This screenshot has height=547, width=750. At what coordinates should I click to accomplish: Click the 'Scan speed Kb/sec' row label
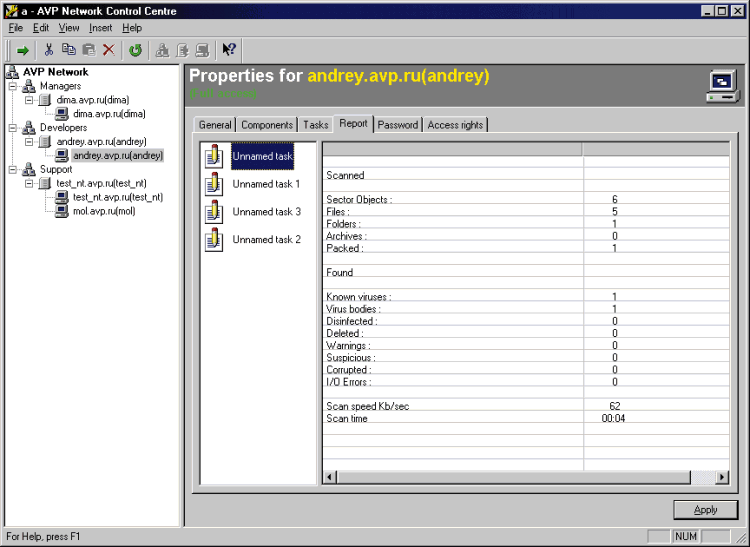click(x=367, y=406)
